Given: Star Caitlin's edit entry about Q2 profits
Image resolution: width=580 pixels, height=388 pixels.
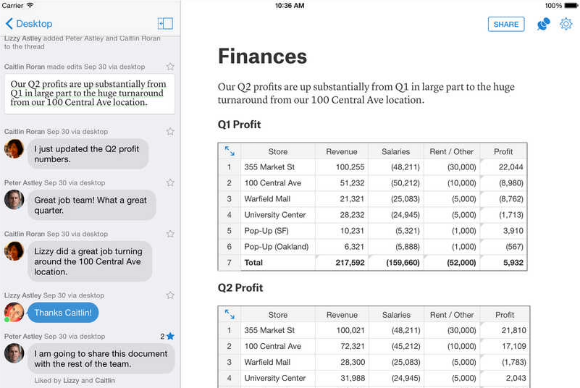Looking at the screenshot, I should pos(170,67).
